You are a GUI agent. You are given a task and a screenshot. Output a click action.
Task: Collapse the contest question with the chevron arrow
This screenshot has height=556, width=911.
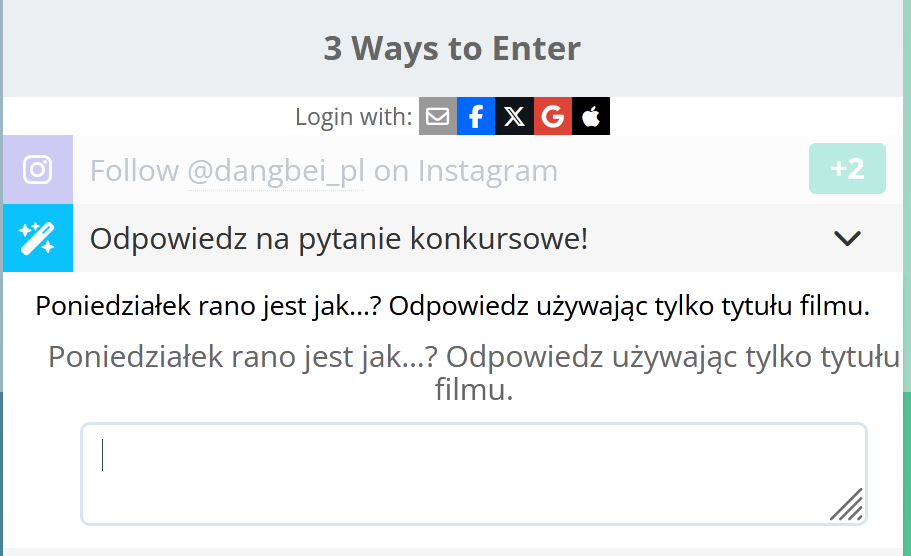(x=847, y=238)
